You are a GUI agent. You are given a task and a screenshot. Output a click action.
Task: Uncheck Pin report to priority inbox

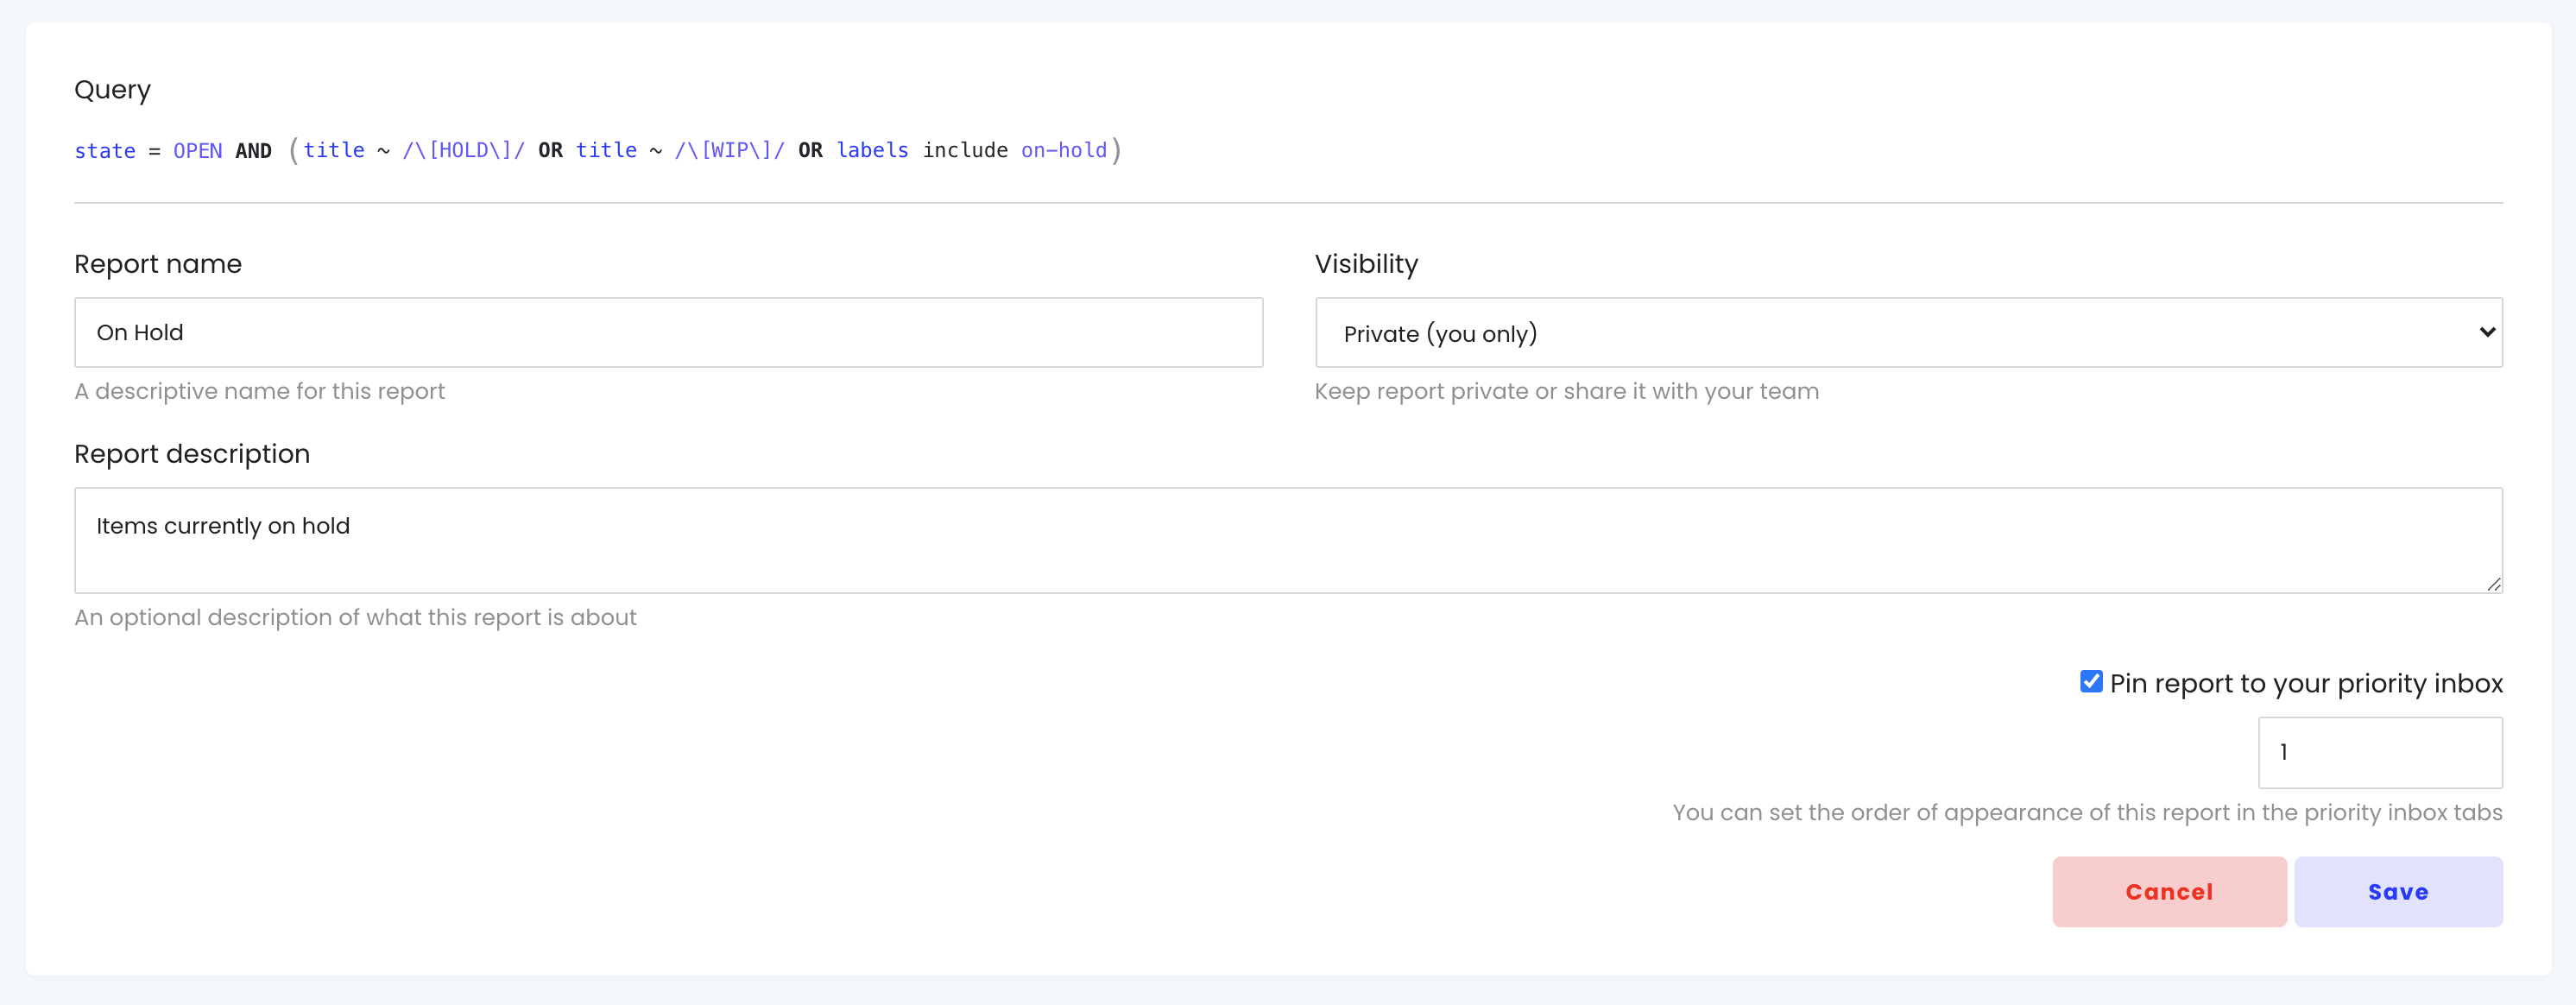tap(2091, 681)
